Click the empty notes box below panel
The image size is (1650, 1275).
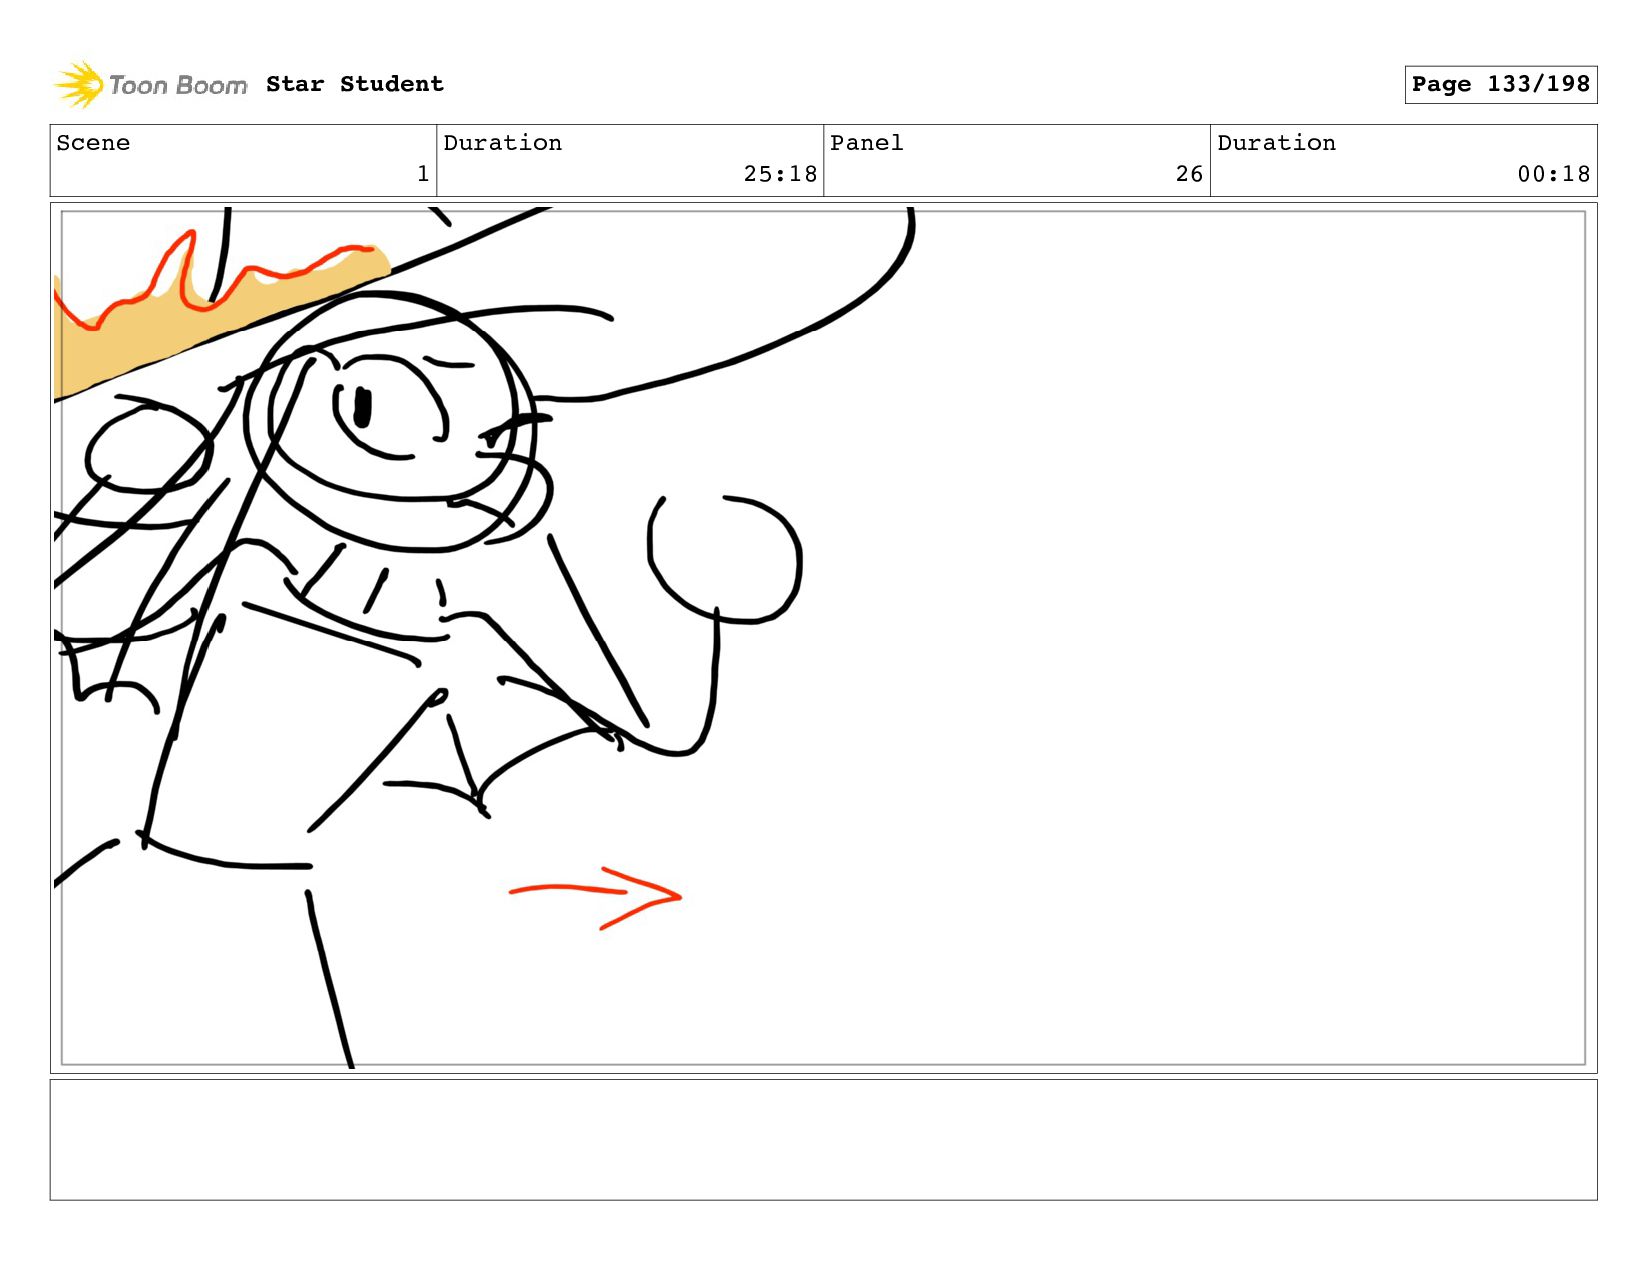pos(823,1140)
